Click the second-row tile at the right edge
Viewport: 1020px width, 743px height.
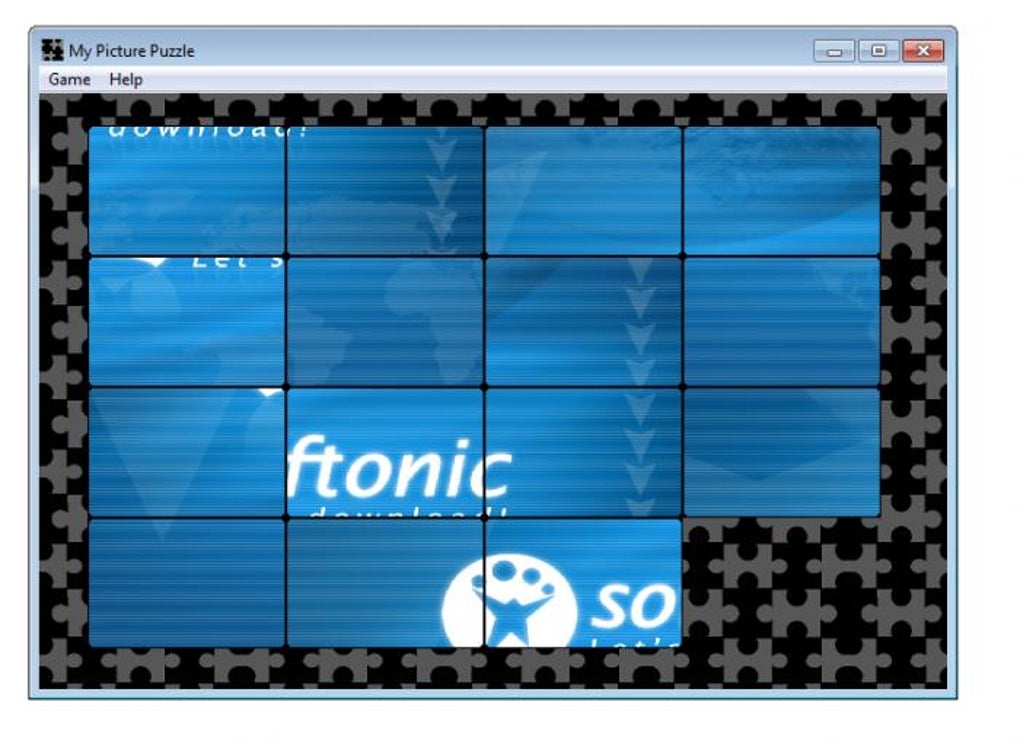(x=782, y=322)
